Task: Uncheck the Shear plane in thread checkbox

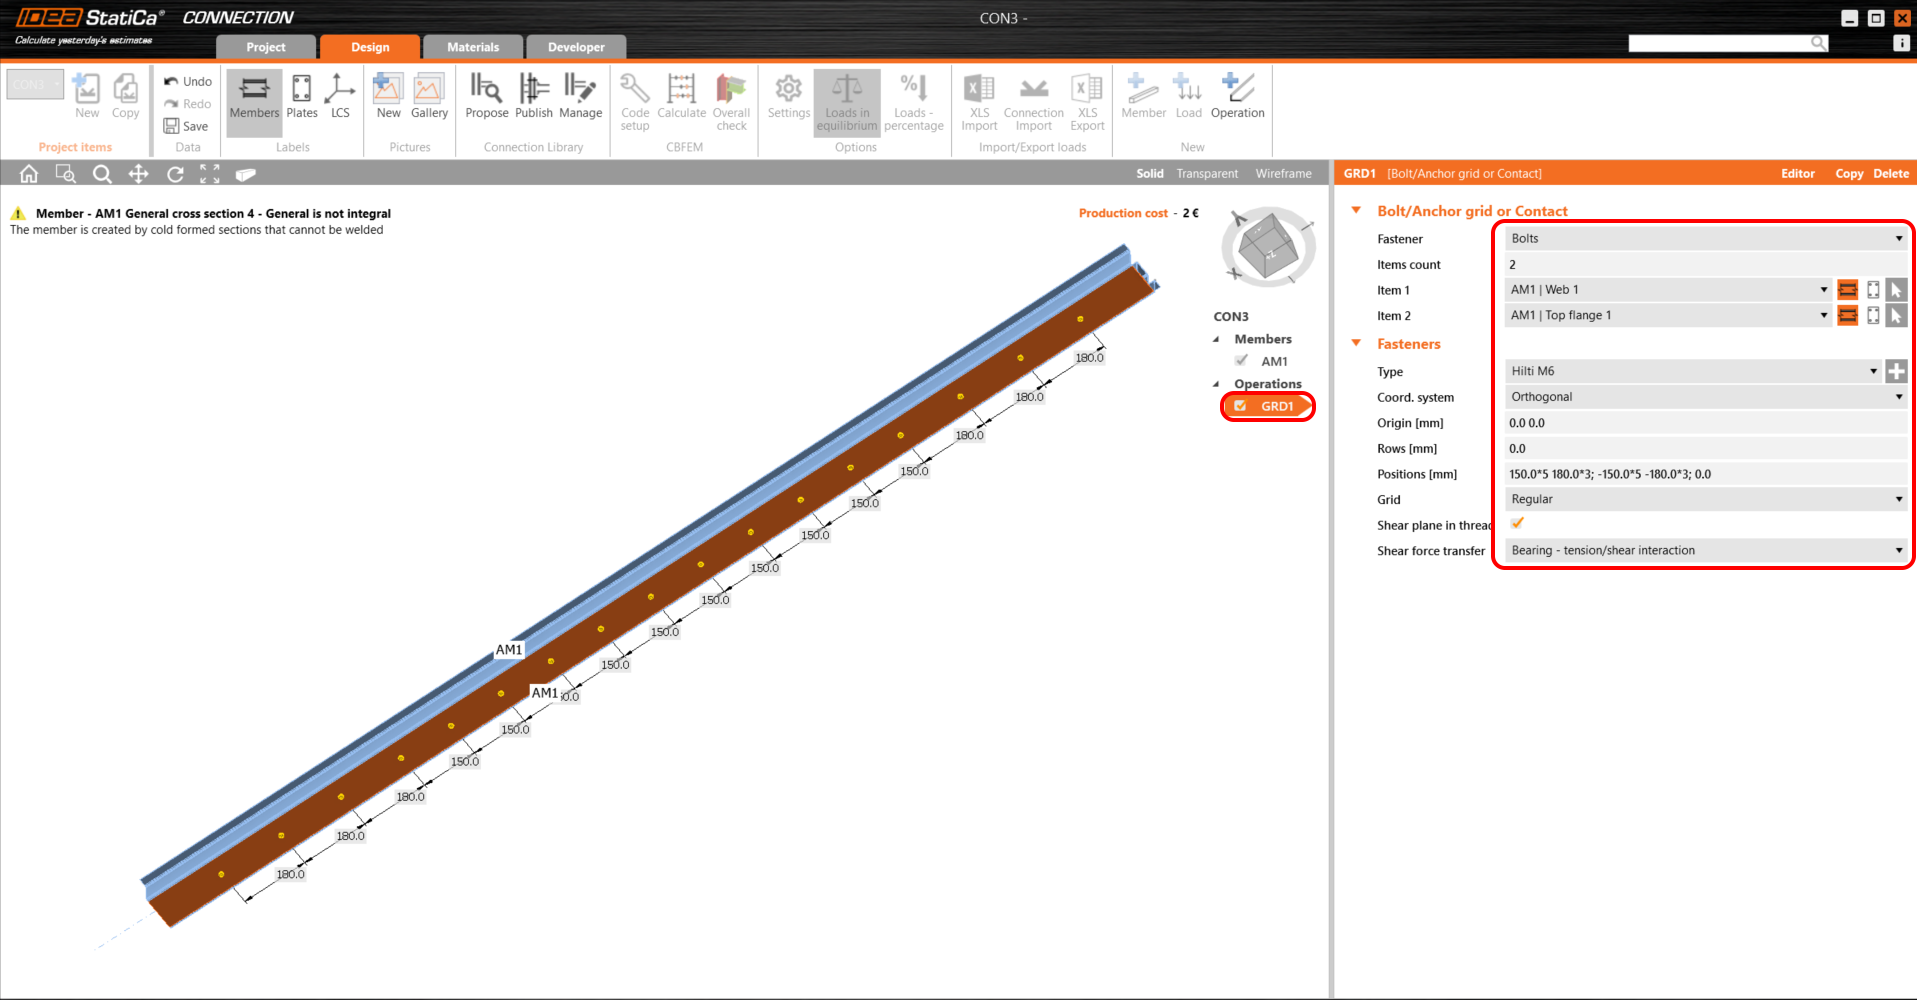Action: [1517, 523]
